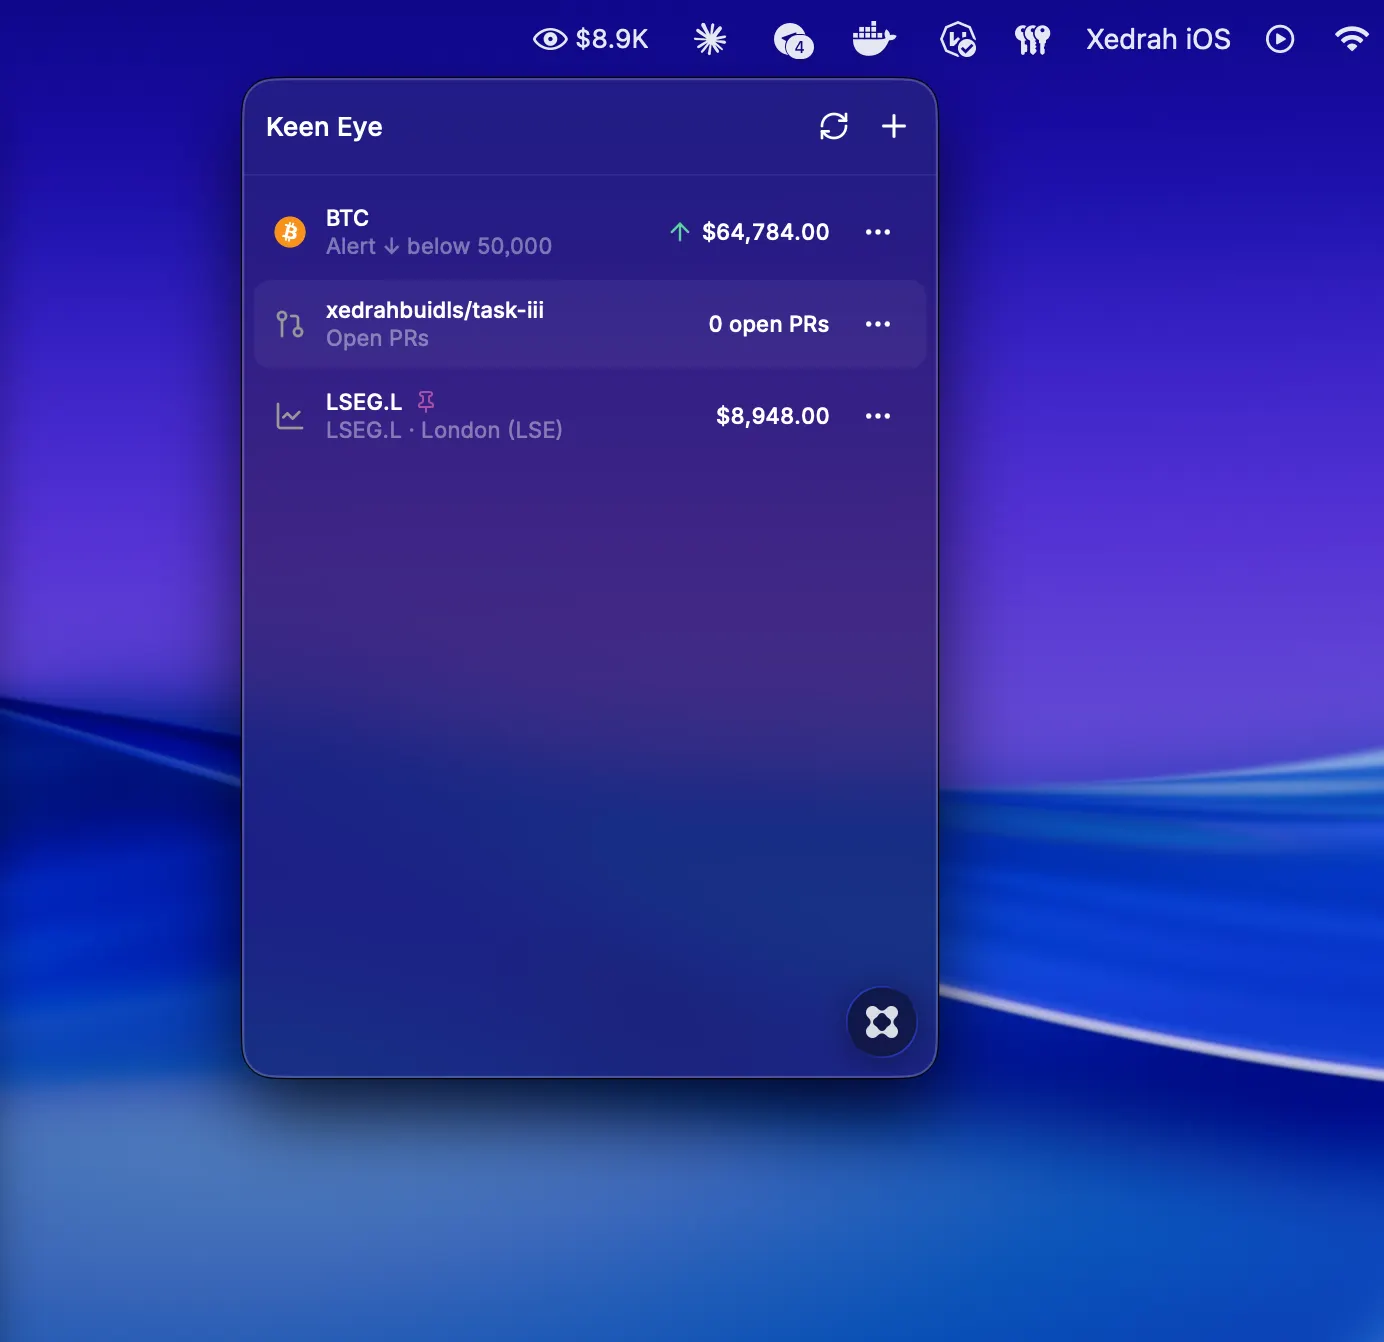Click the Keen Eye panel title

[x=324, y=127]
